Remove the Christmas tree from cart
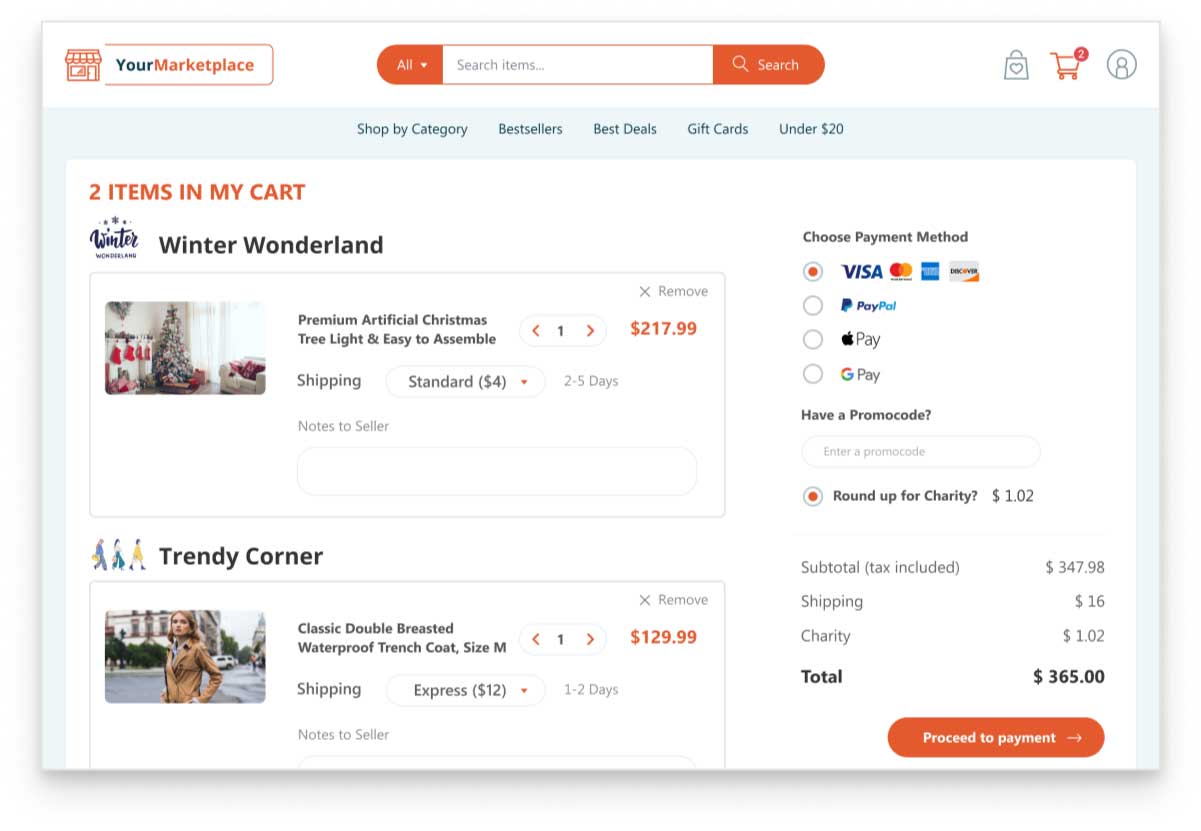The width and height of the screenshot is (1201, 831). pyautogui.click(x=673, y=292)
